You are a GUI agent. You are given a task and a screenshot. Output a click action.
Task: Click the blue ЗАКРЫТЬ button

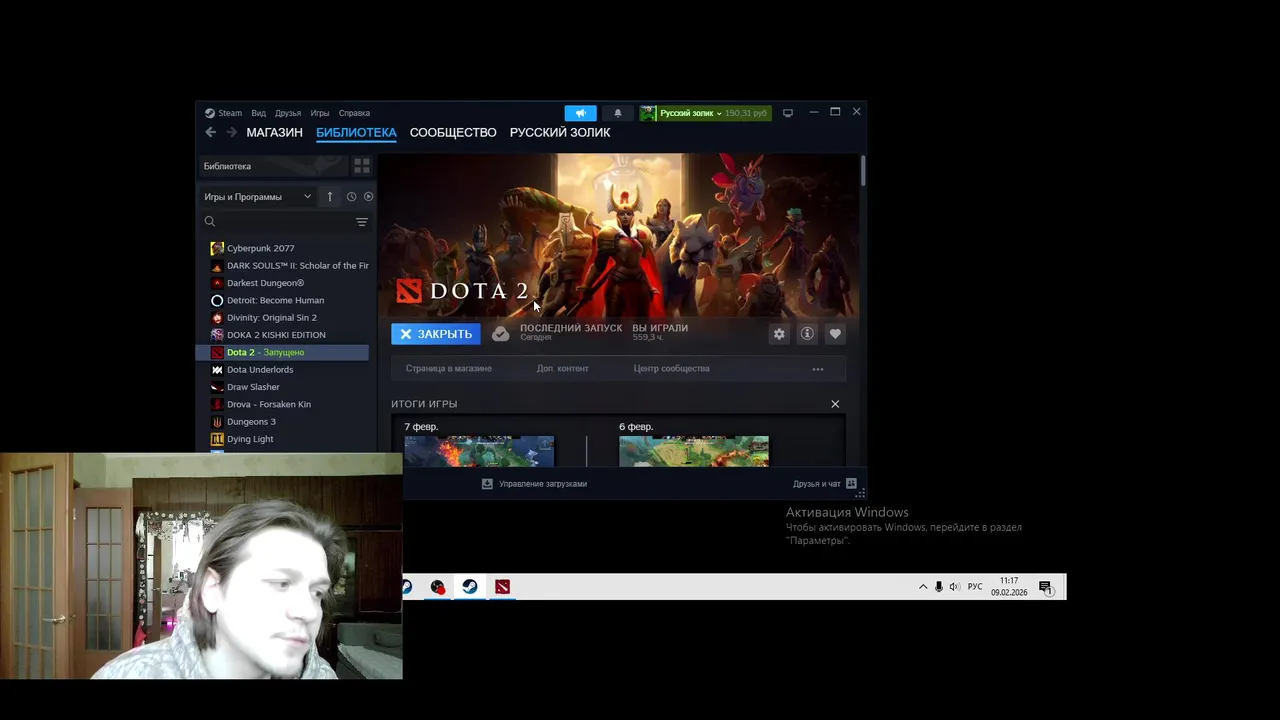[x=436, y=334]
